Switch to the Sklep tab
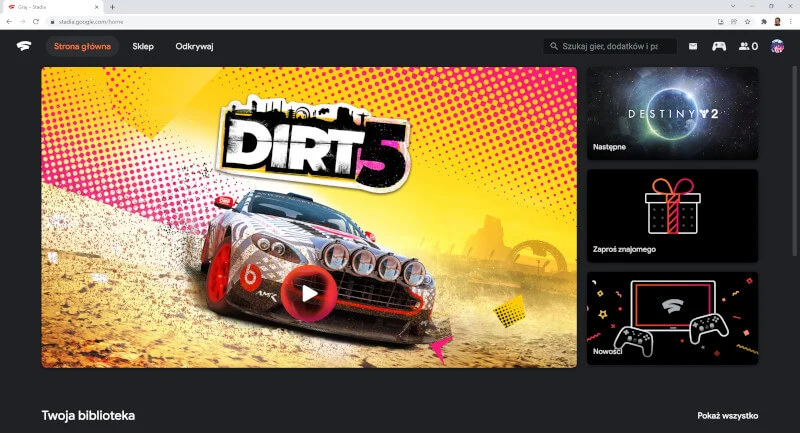 click(143, 46)
